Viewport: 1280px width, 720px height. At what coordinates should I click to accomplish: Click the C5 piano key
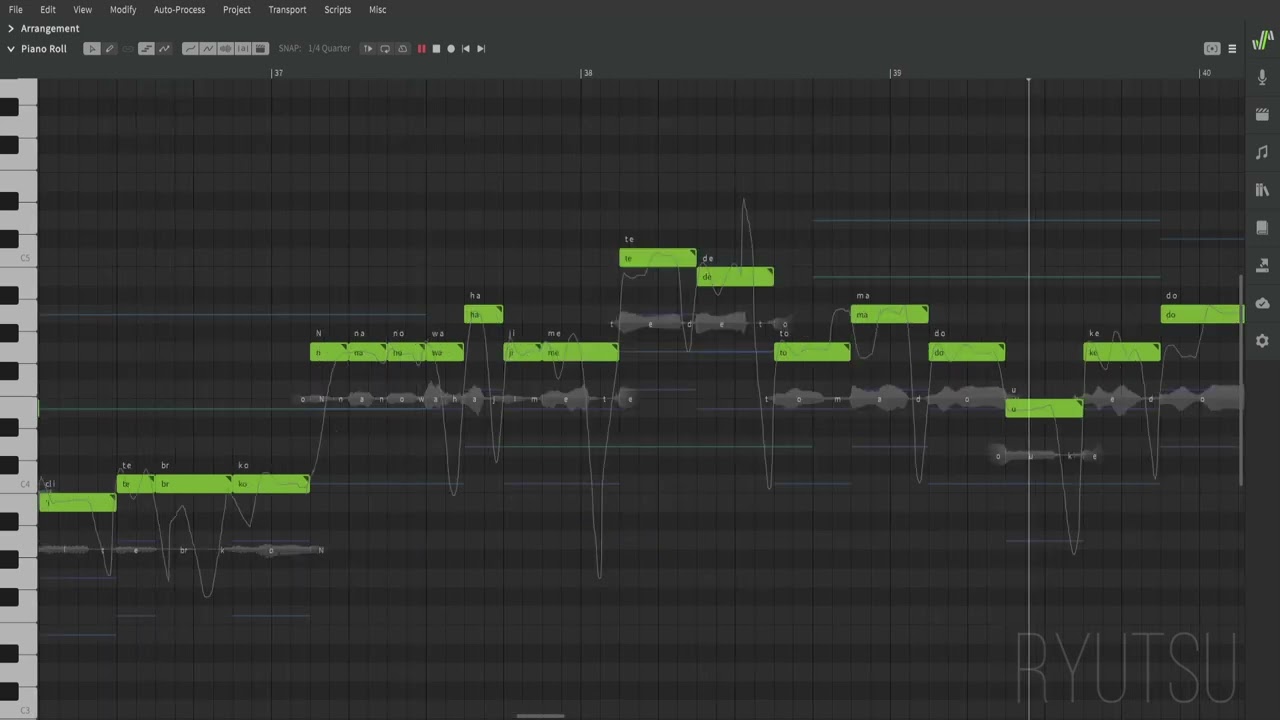click(x=19, y=258)
